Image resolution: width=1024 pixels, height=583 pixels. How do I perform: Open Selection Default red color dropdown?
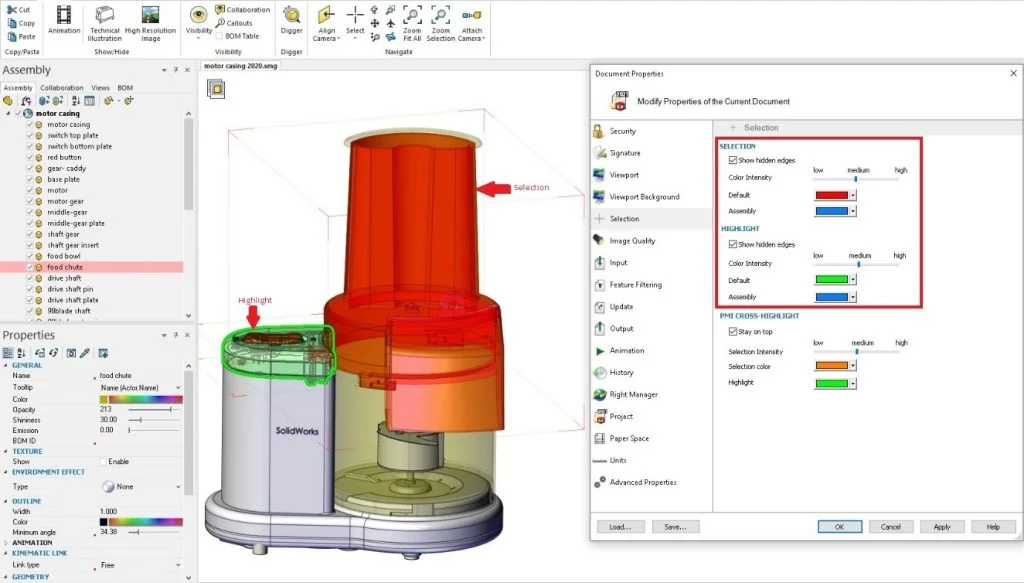click(853, 195)
